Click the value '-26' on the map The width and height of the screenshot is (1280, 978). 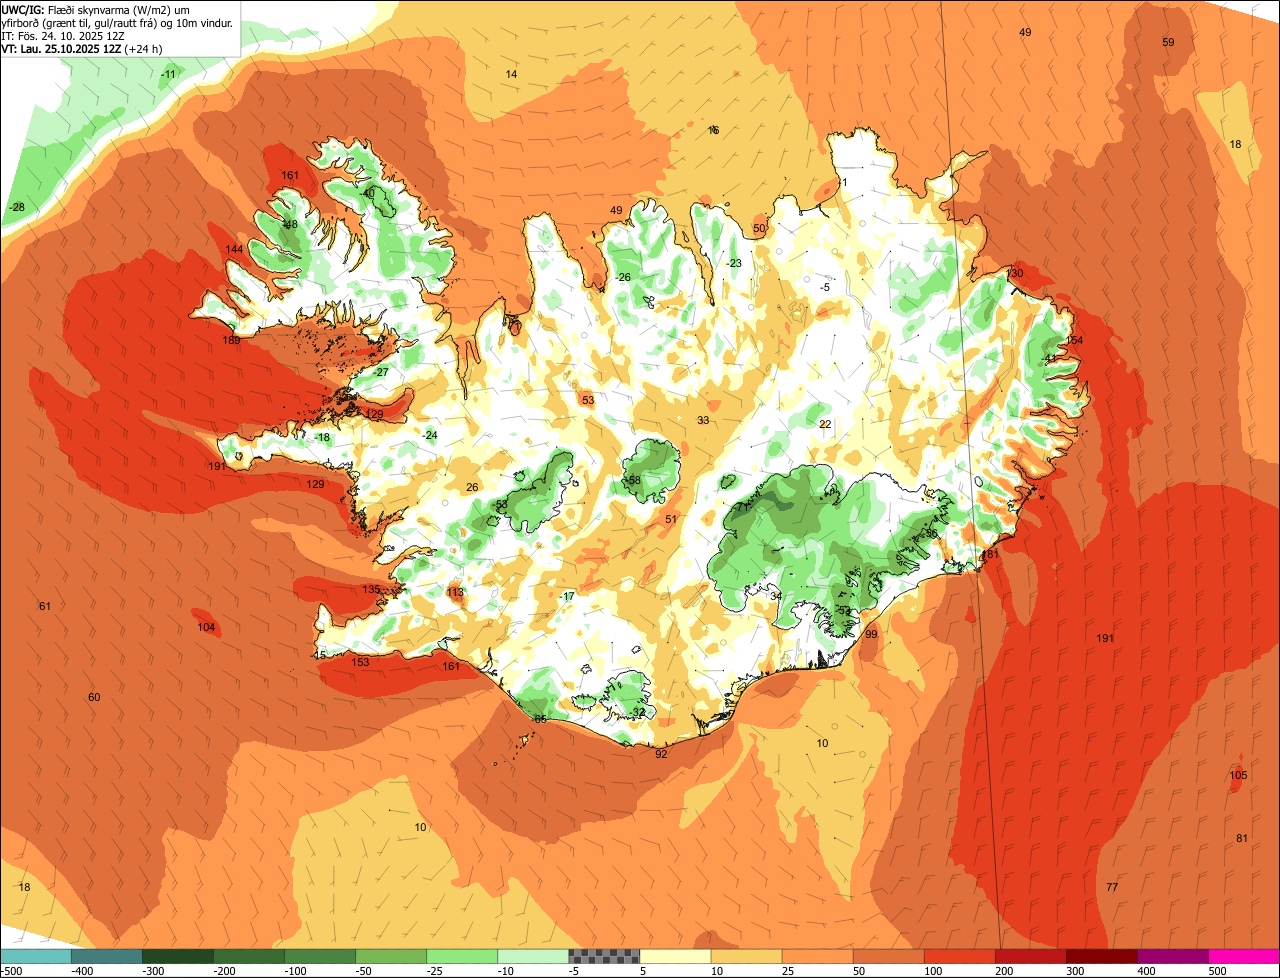point(624,277)
